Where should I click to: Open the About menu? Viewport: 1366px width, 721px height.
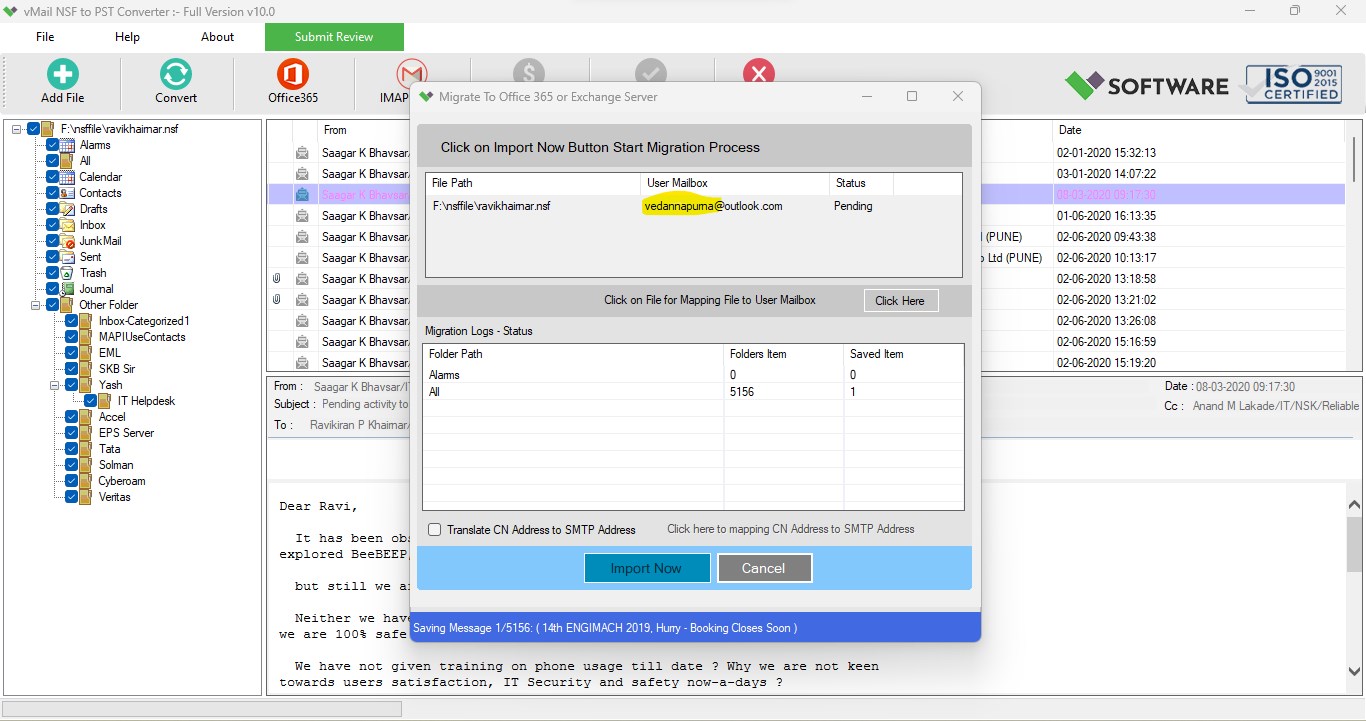coord(217,37)
